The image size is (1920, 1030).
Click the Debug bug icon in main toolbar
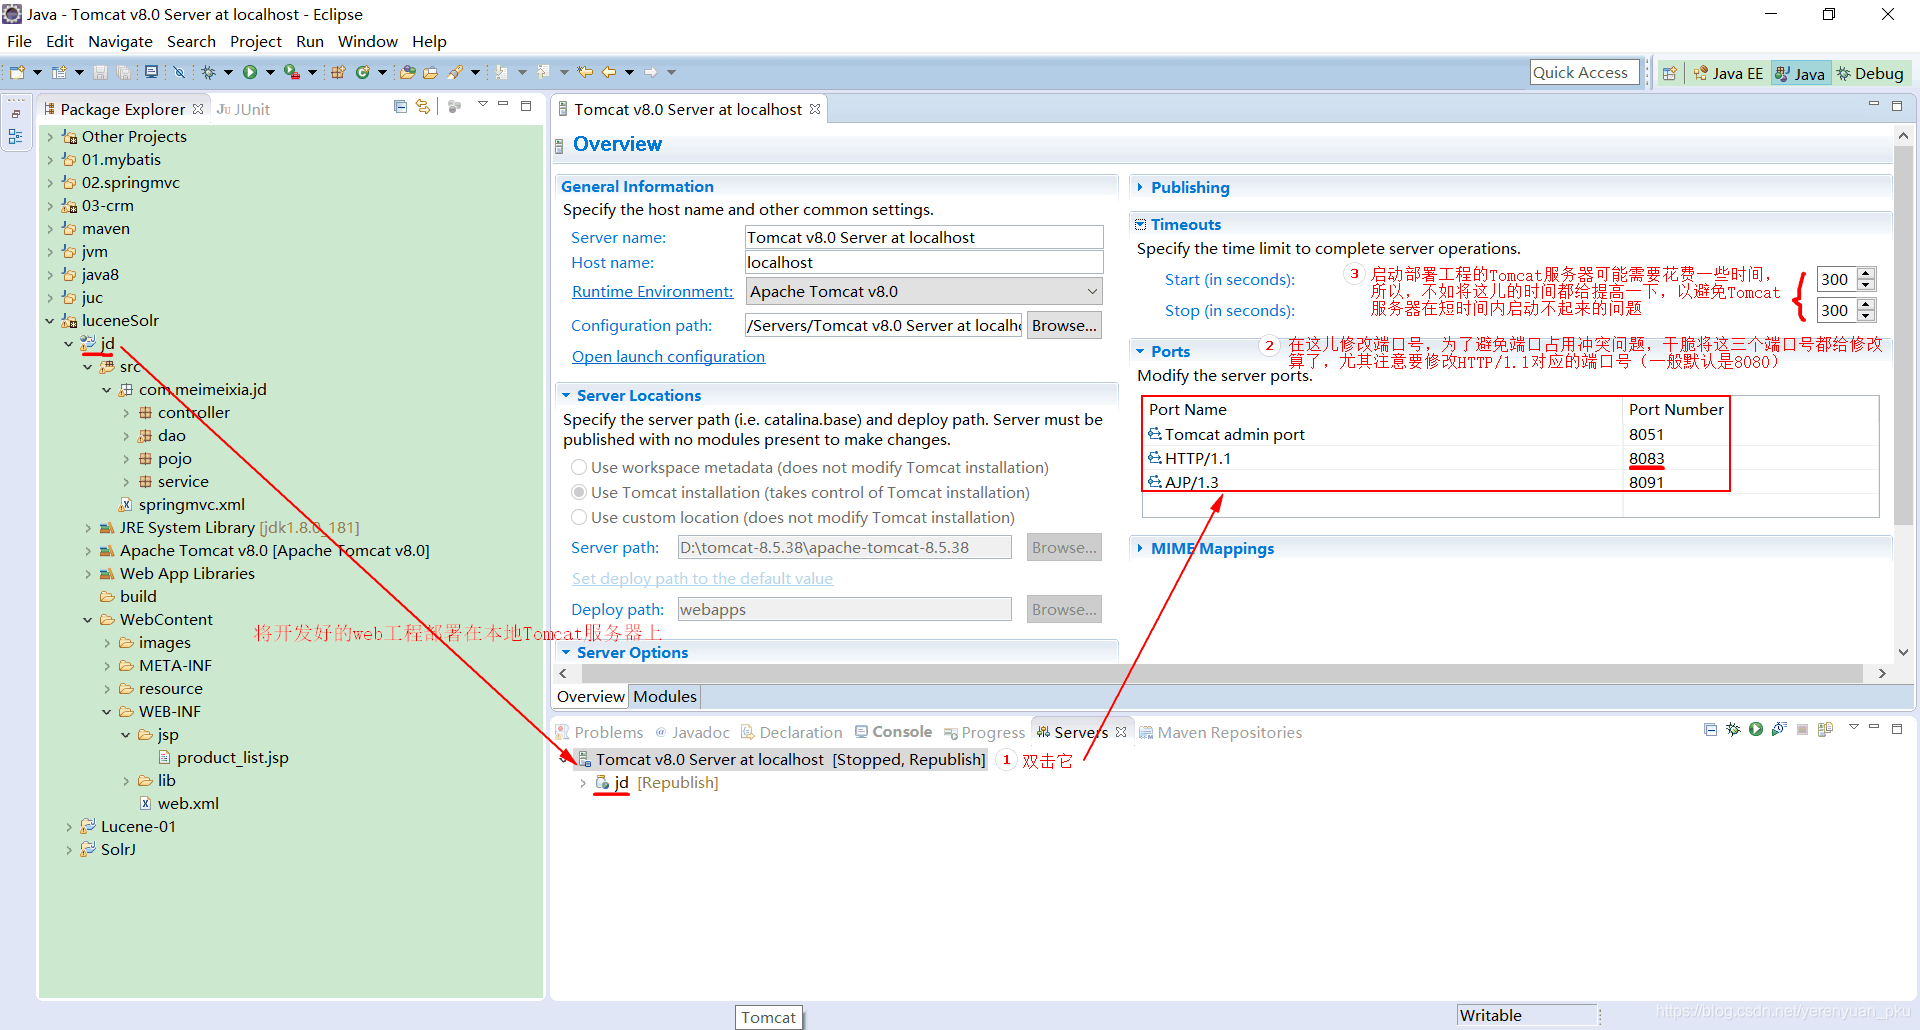(209, 72)
